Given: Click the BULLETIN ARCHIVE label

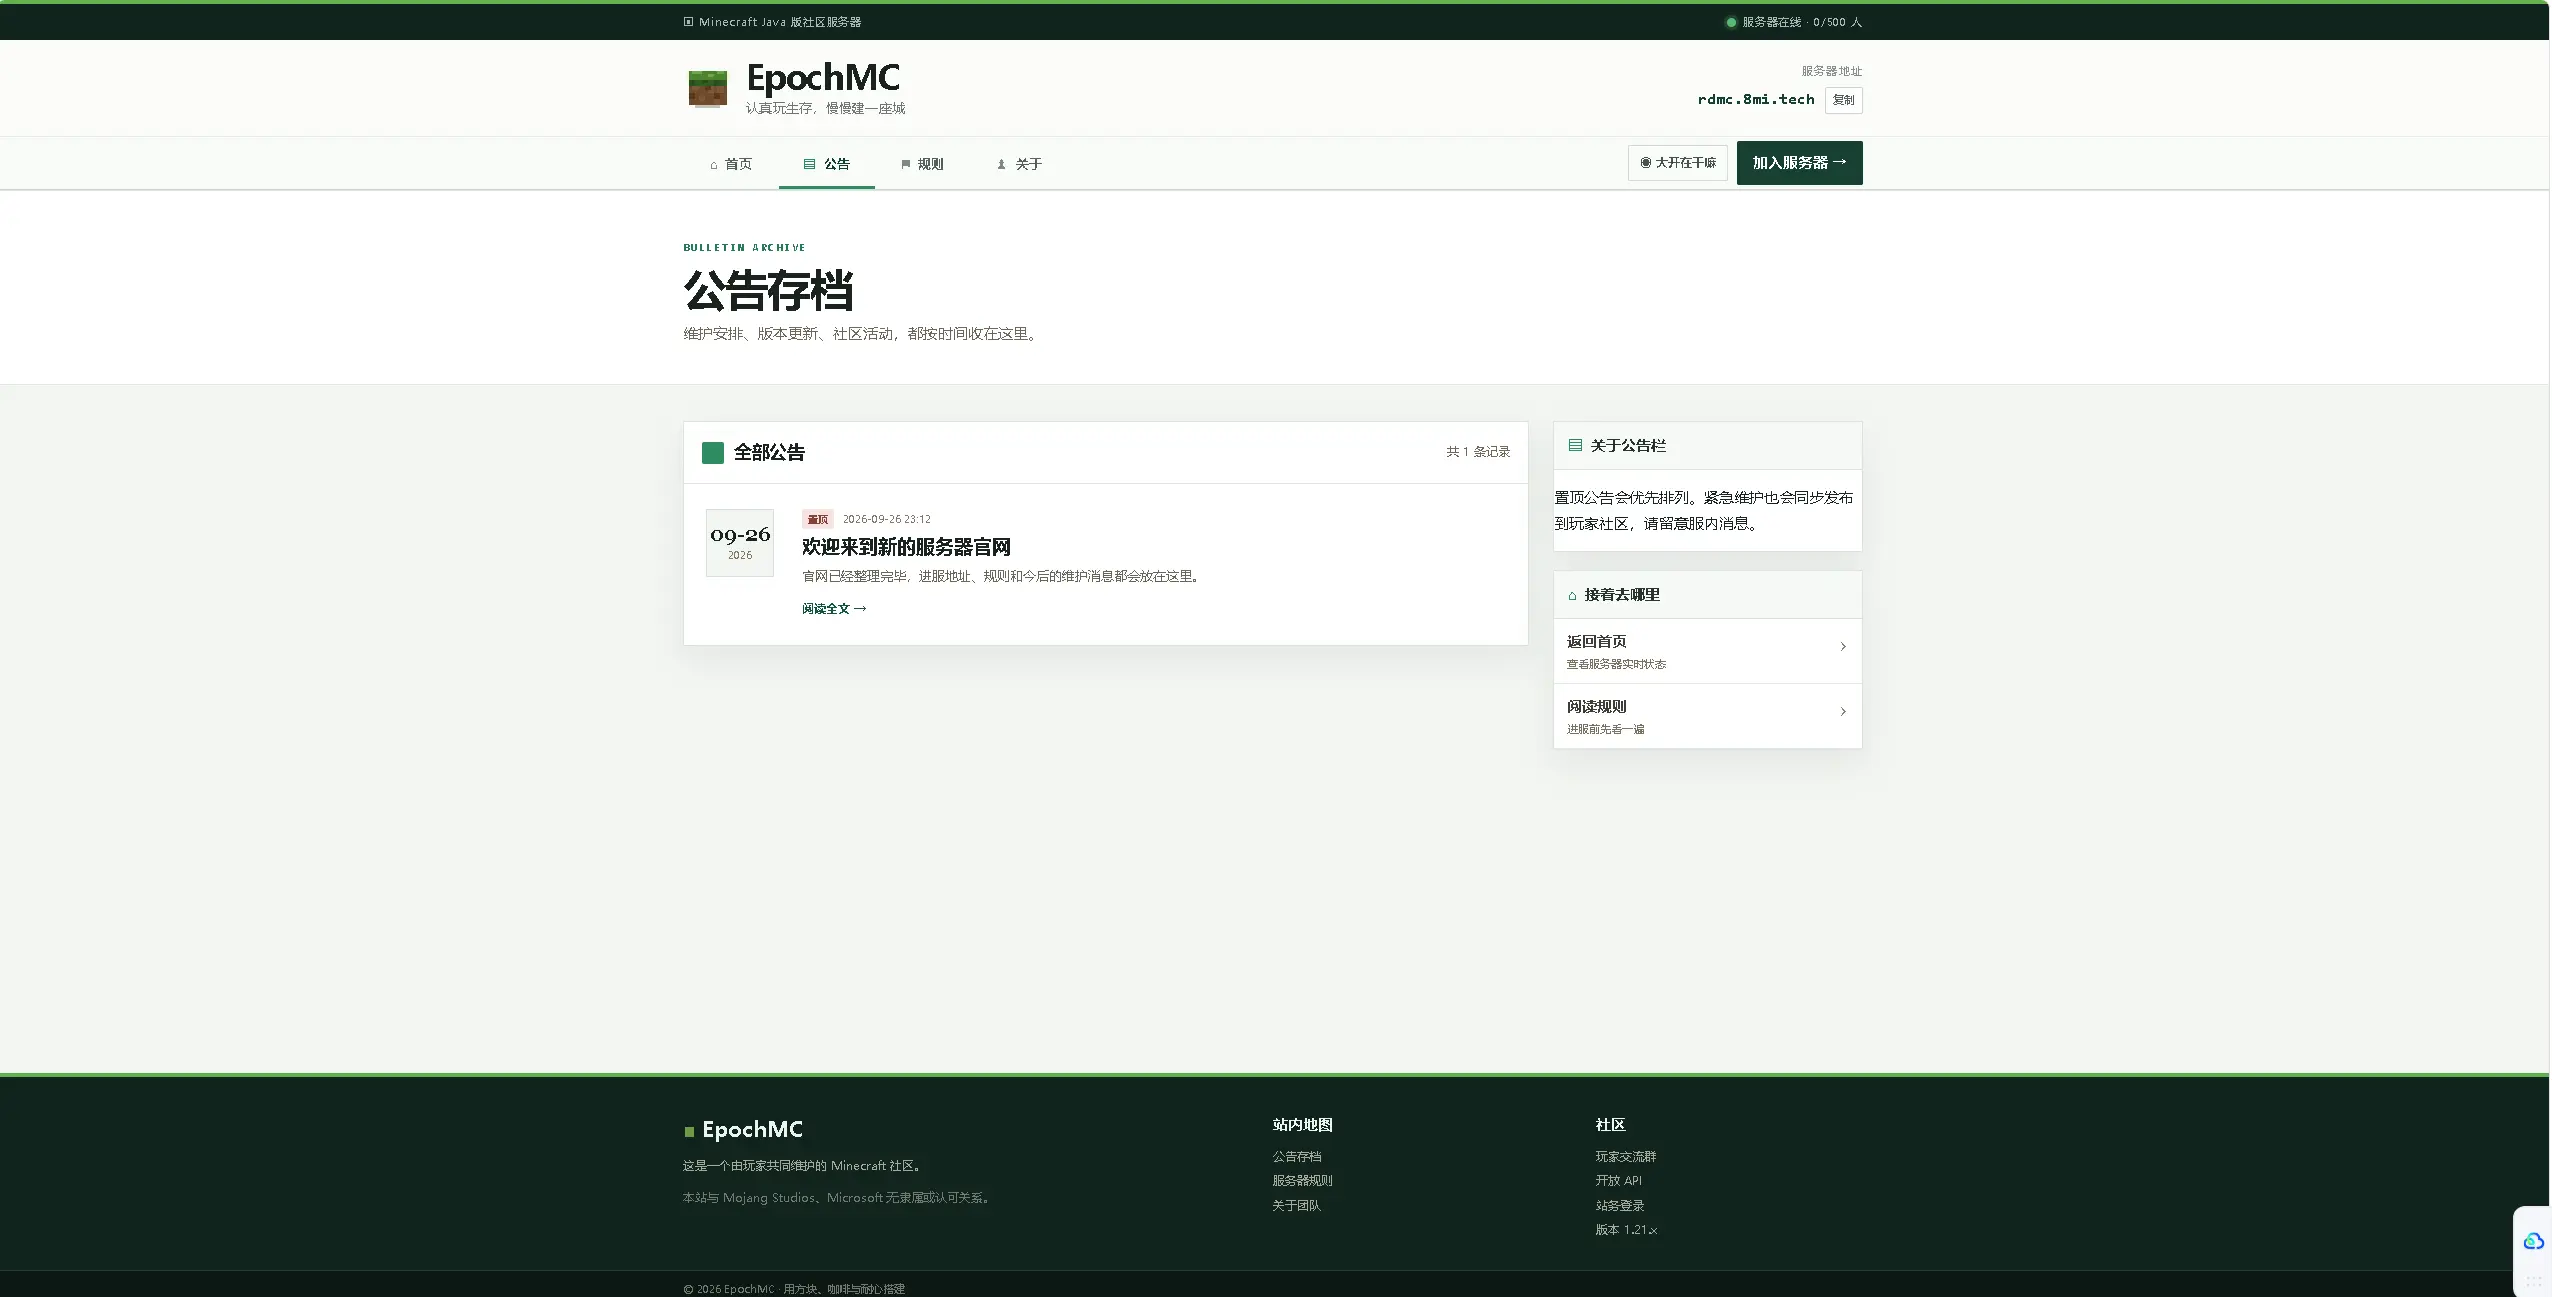Looking at the screenshot, I should click(744, 247).
